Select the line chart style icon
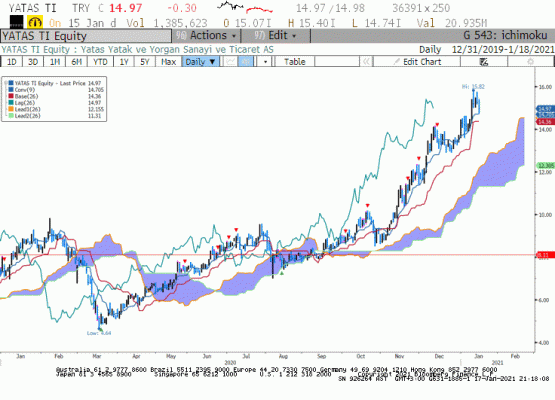This screenshot has height=400, width=555. point(230,62)
